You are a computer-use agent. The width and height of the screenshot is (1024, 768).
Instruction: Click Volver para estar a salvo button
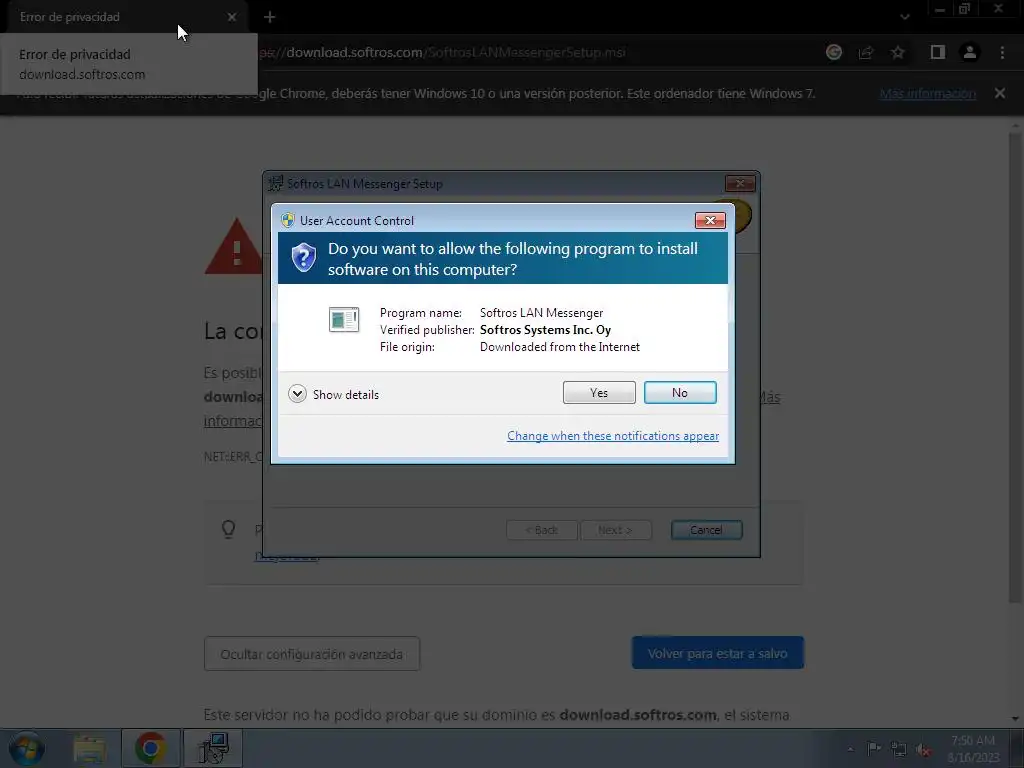(718, 653)
